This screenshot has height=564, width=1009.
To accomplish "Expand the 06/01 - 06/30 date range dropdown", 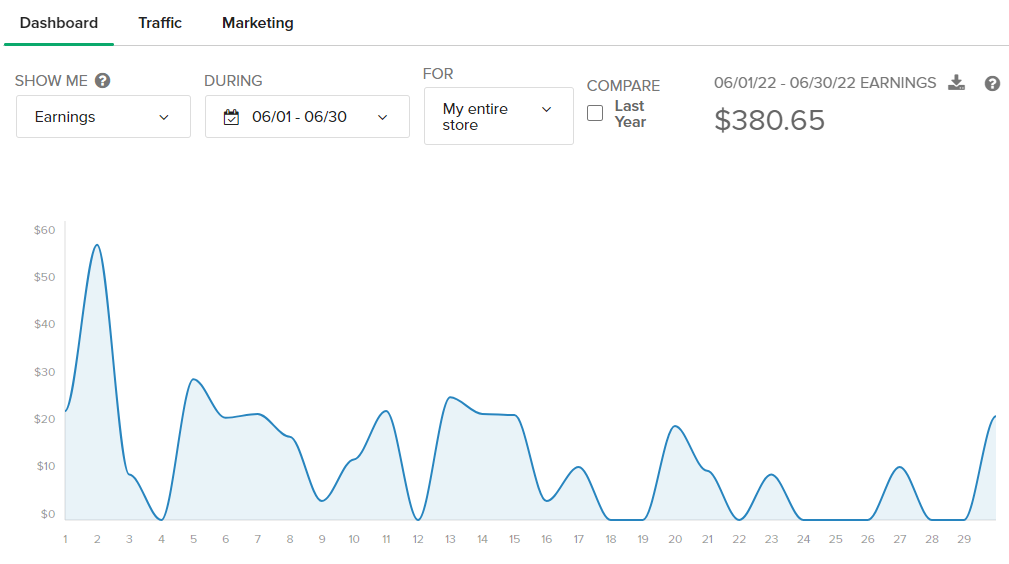I will coord(307,117).
